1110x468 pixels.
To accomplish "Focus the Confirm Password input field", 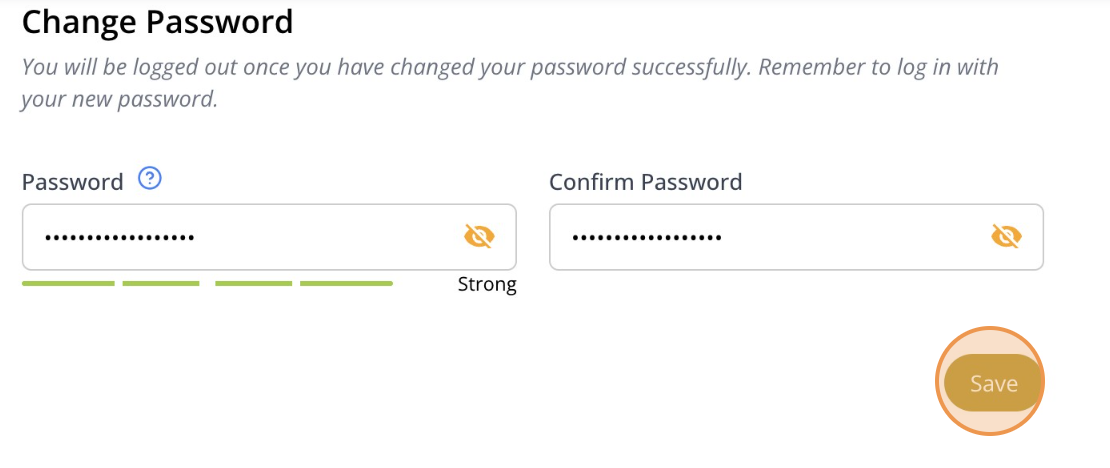I will point(796,237).
